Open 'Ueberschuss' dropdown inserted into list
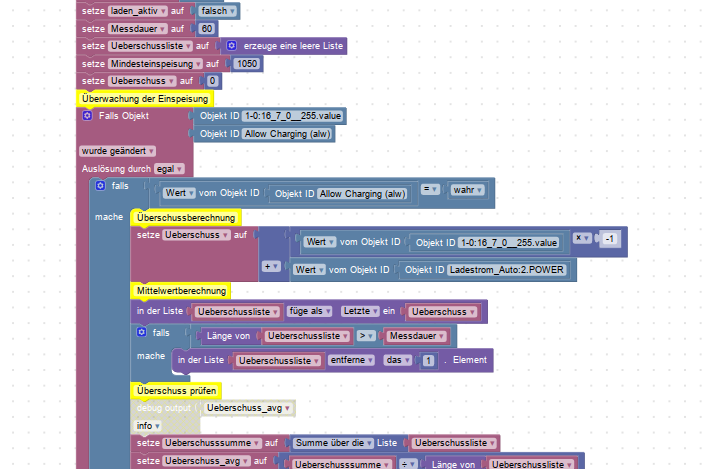This screenshot has height=469, width=712. coord(443,312)
